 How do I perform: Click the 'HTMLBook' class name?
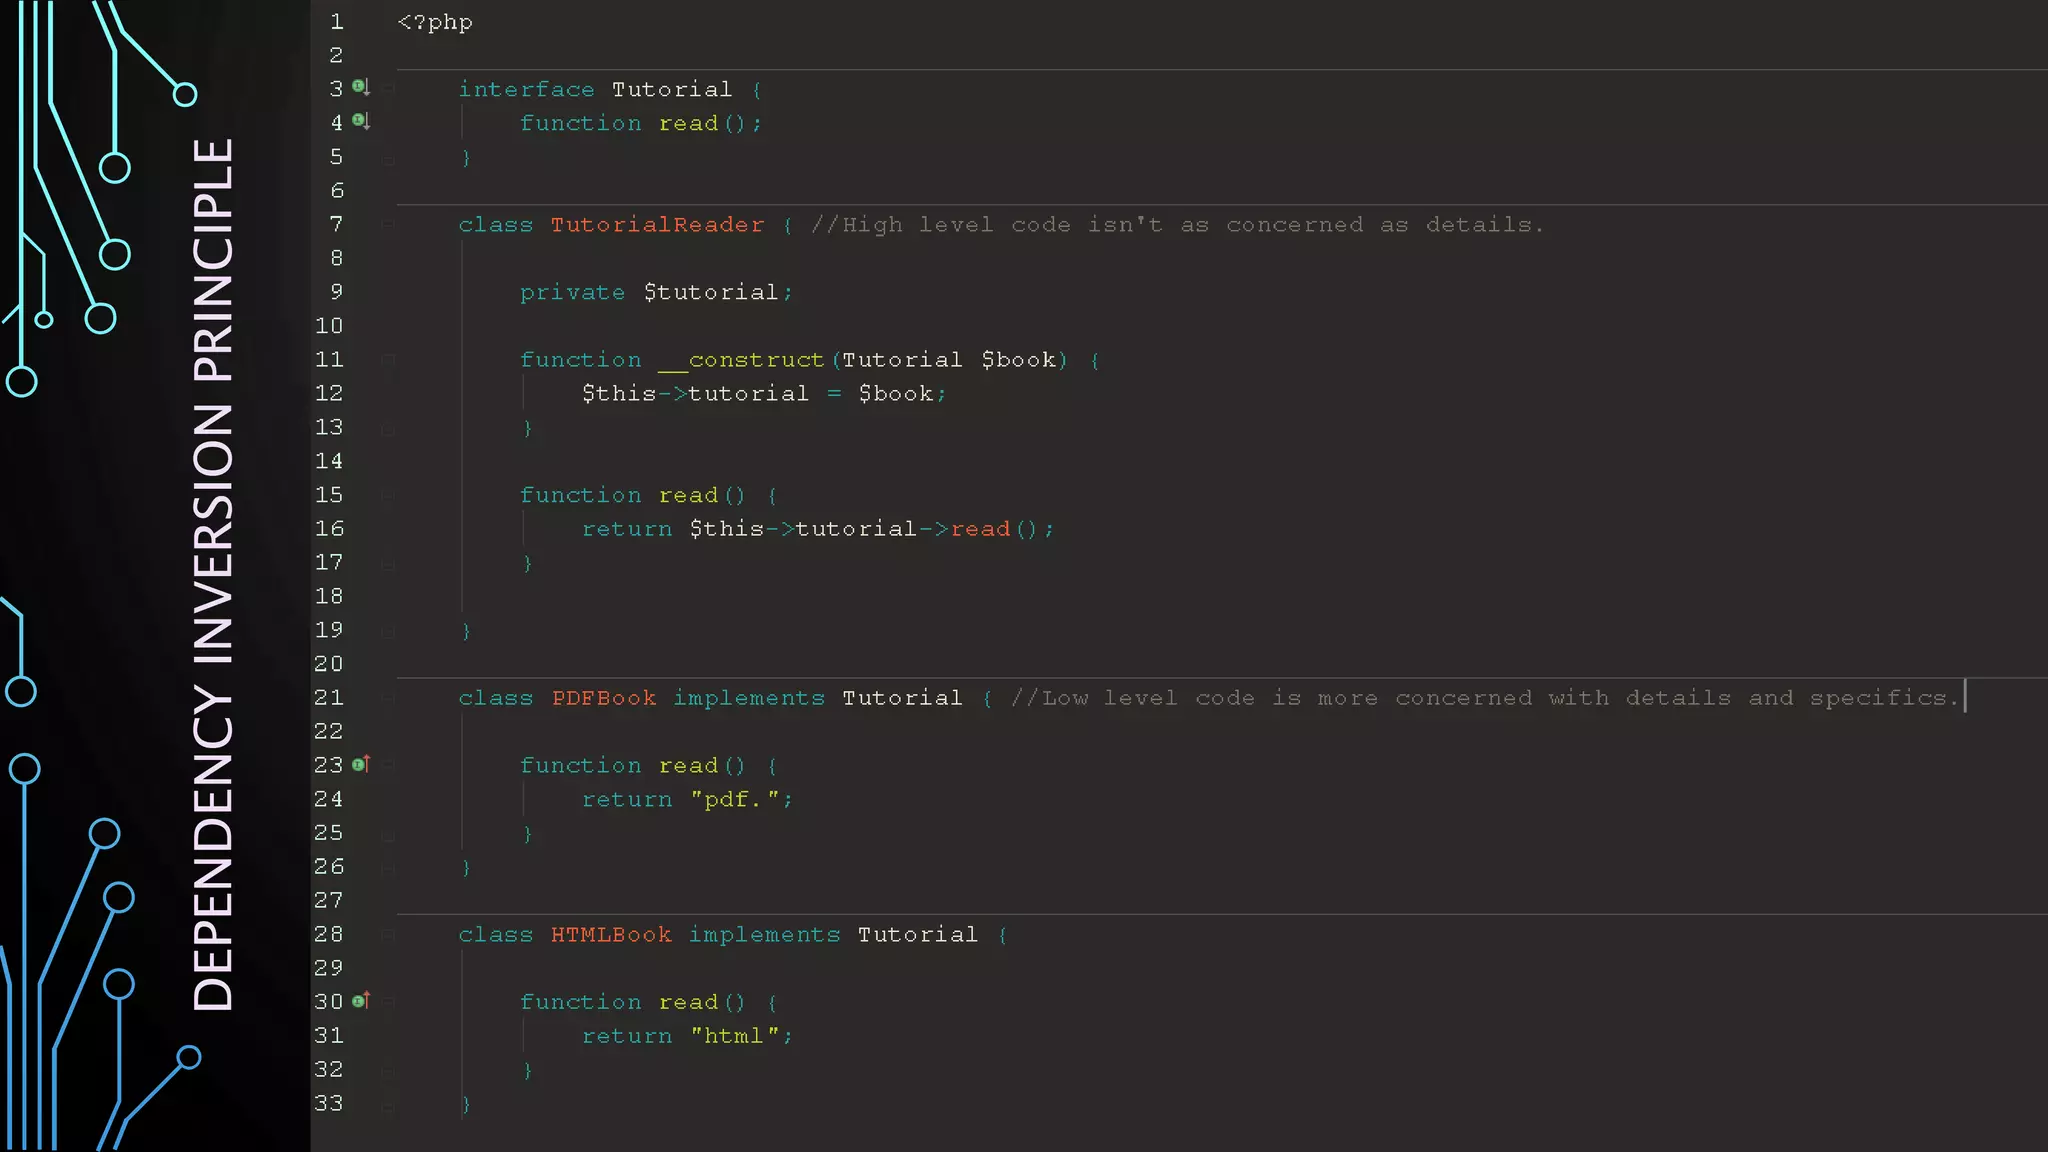(x=611, y=934)
